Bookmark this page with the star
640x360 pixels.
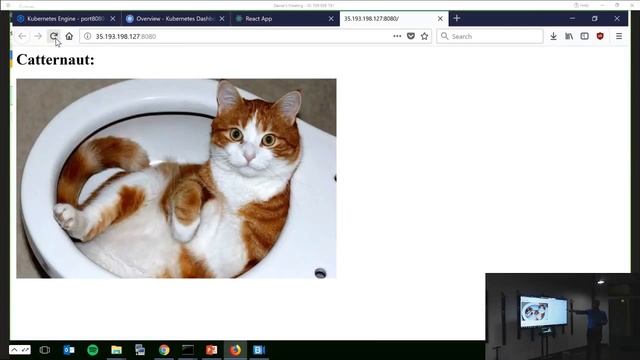click(424, 36)
